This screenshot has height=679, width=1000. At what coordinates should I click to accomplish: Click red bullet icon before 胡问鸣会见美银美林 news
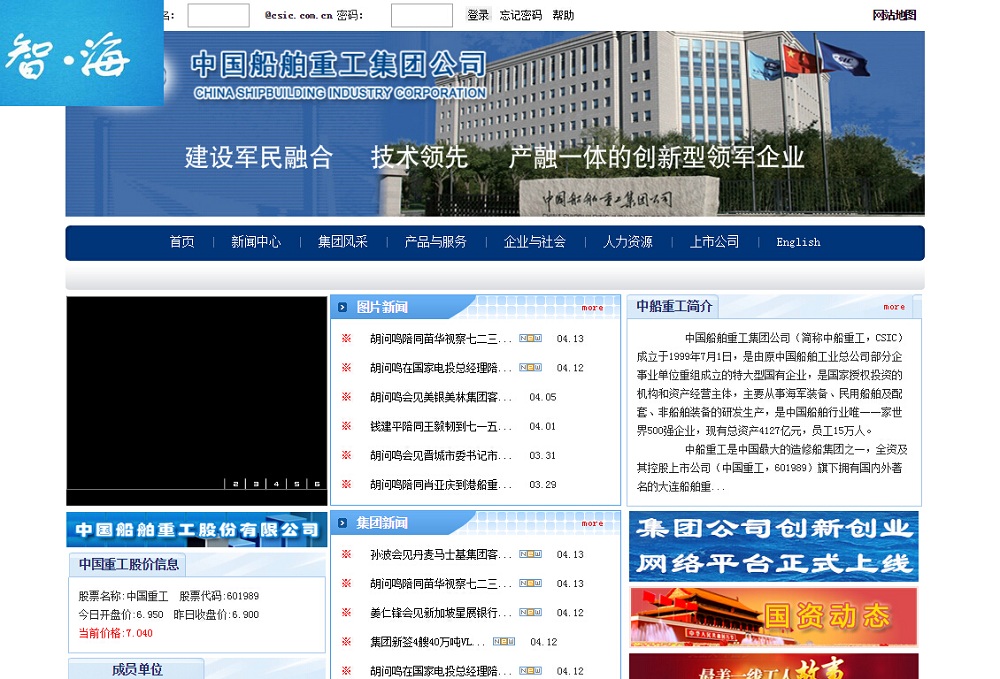point(346,397)
